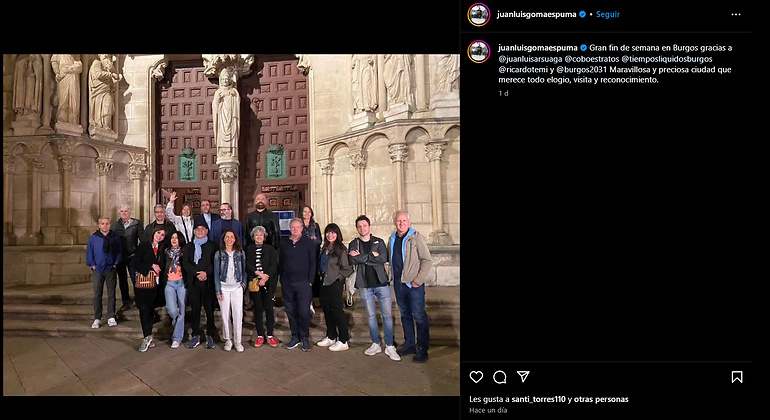Open the @tiemposliquidosburgos mention
The height and width of the screenshot is (420, 770).
tap(667, 58)
